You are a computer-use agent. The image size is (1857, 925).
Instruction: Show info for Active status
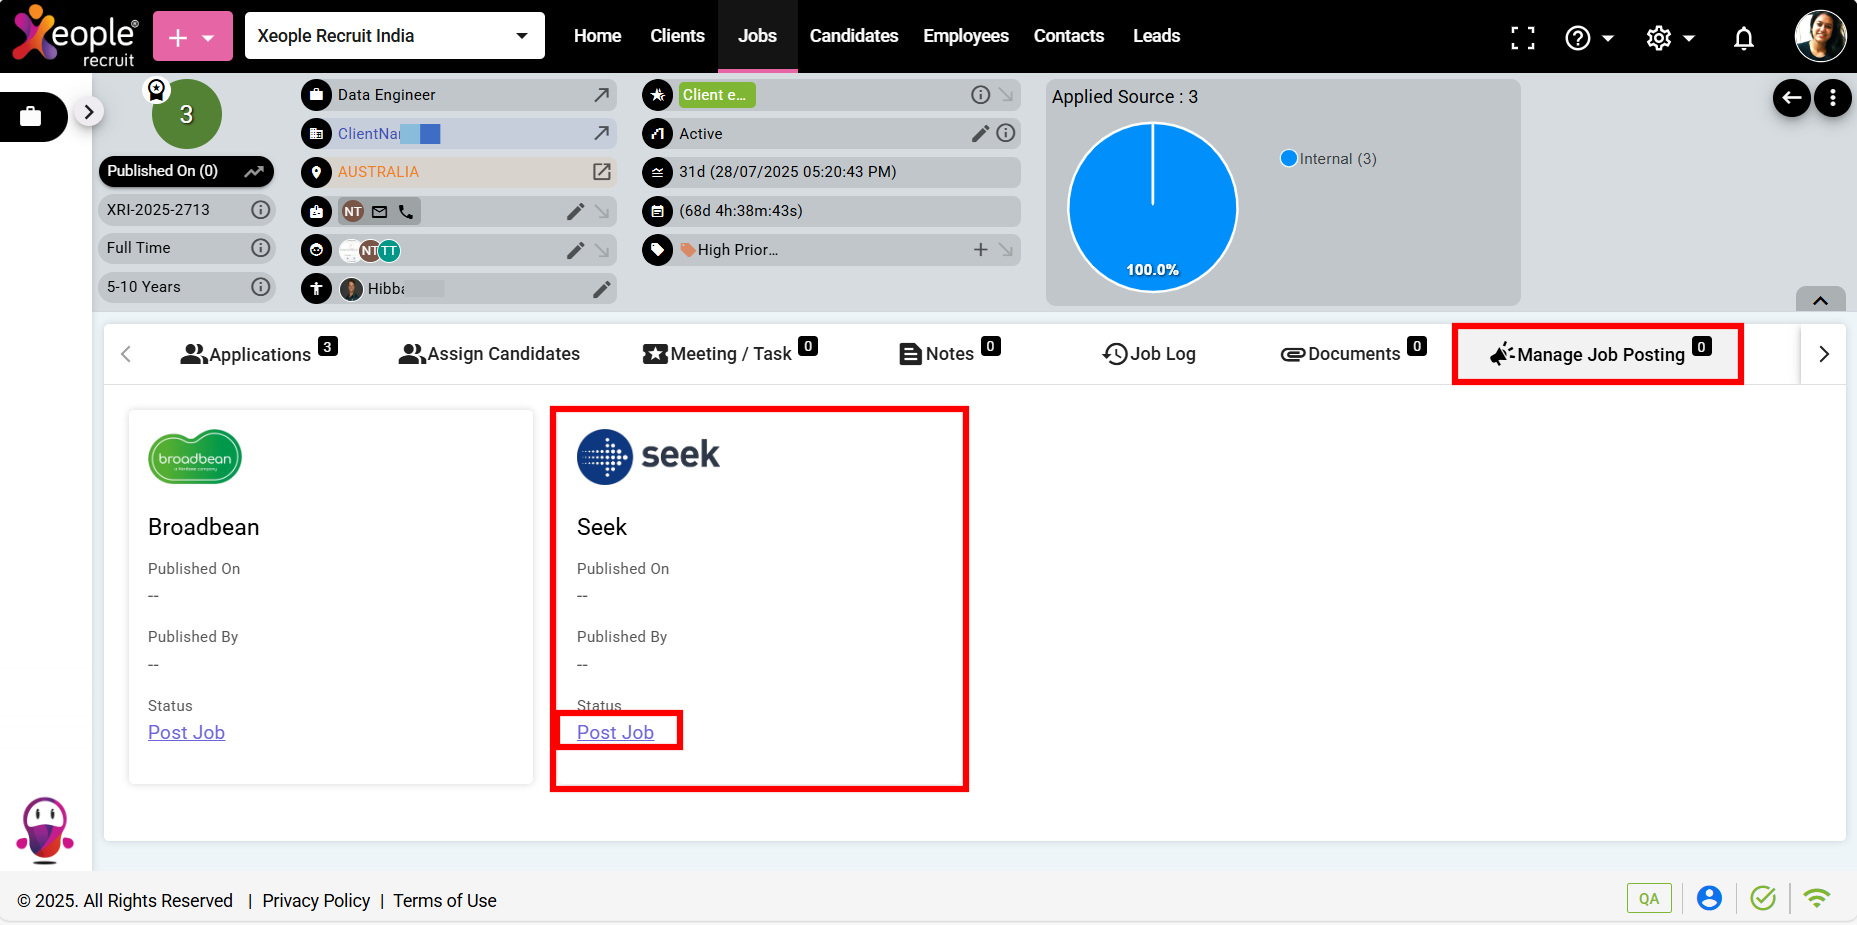(1006, 133)
